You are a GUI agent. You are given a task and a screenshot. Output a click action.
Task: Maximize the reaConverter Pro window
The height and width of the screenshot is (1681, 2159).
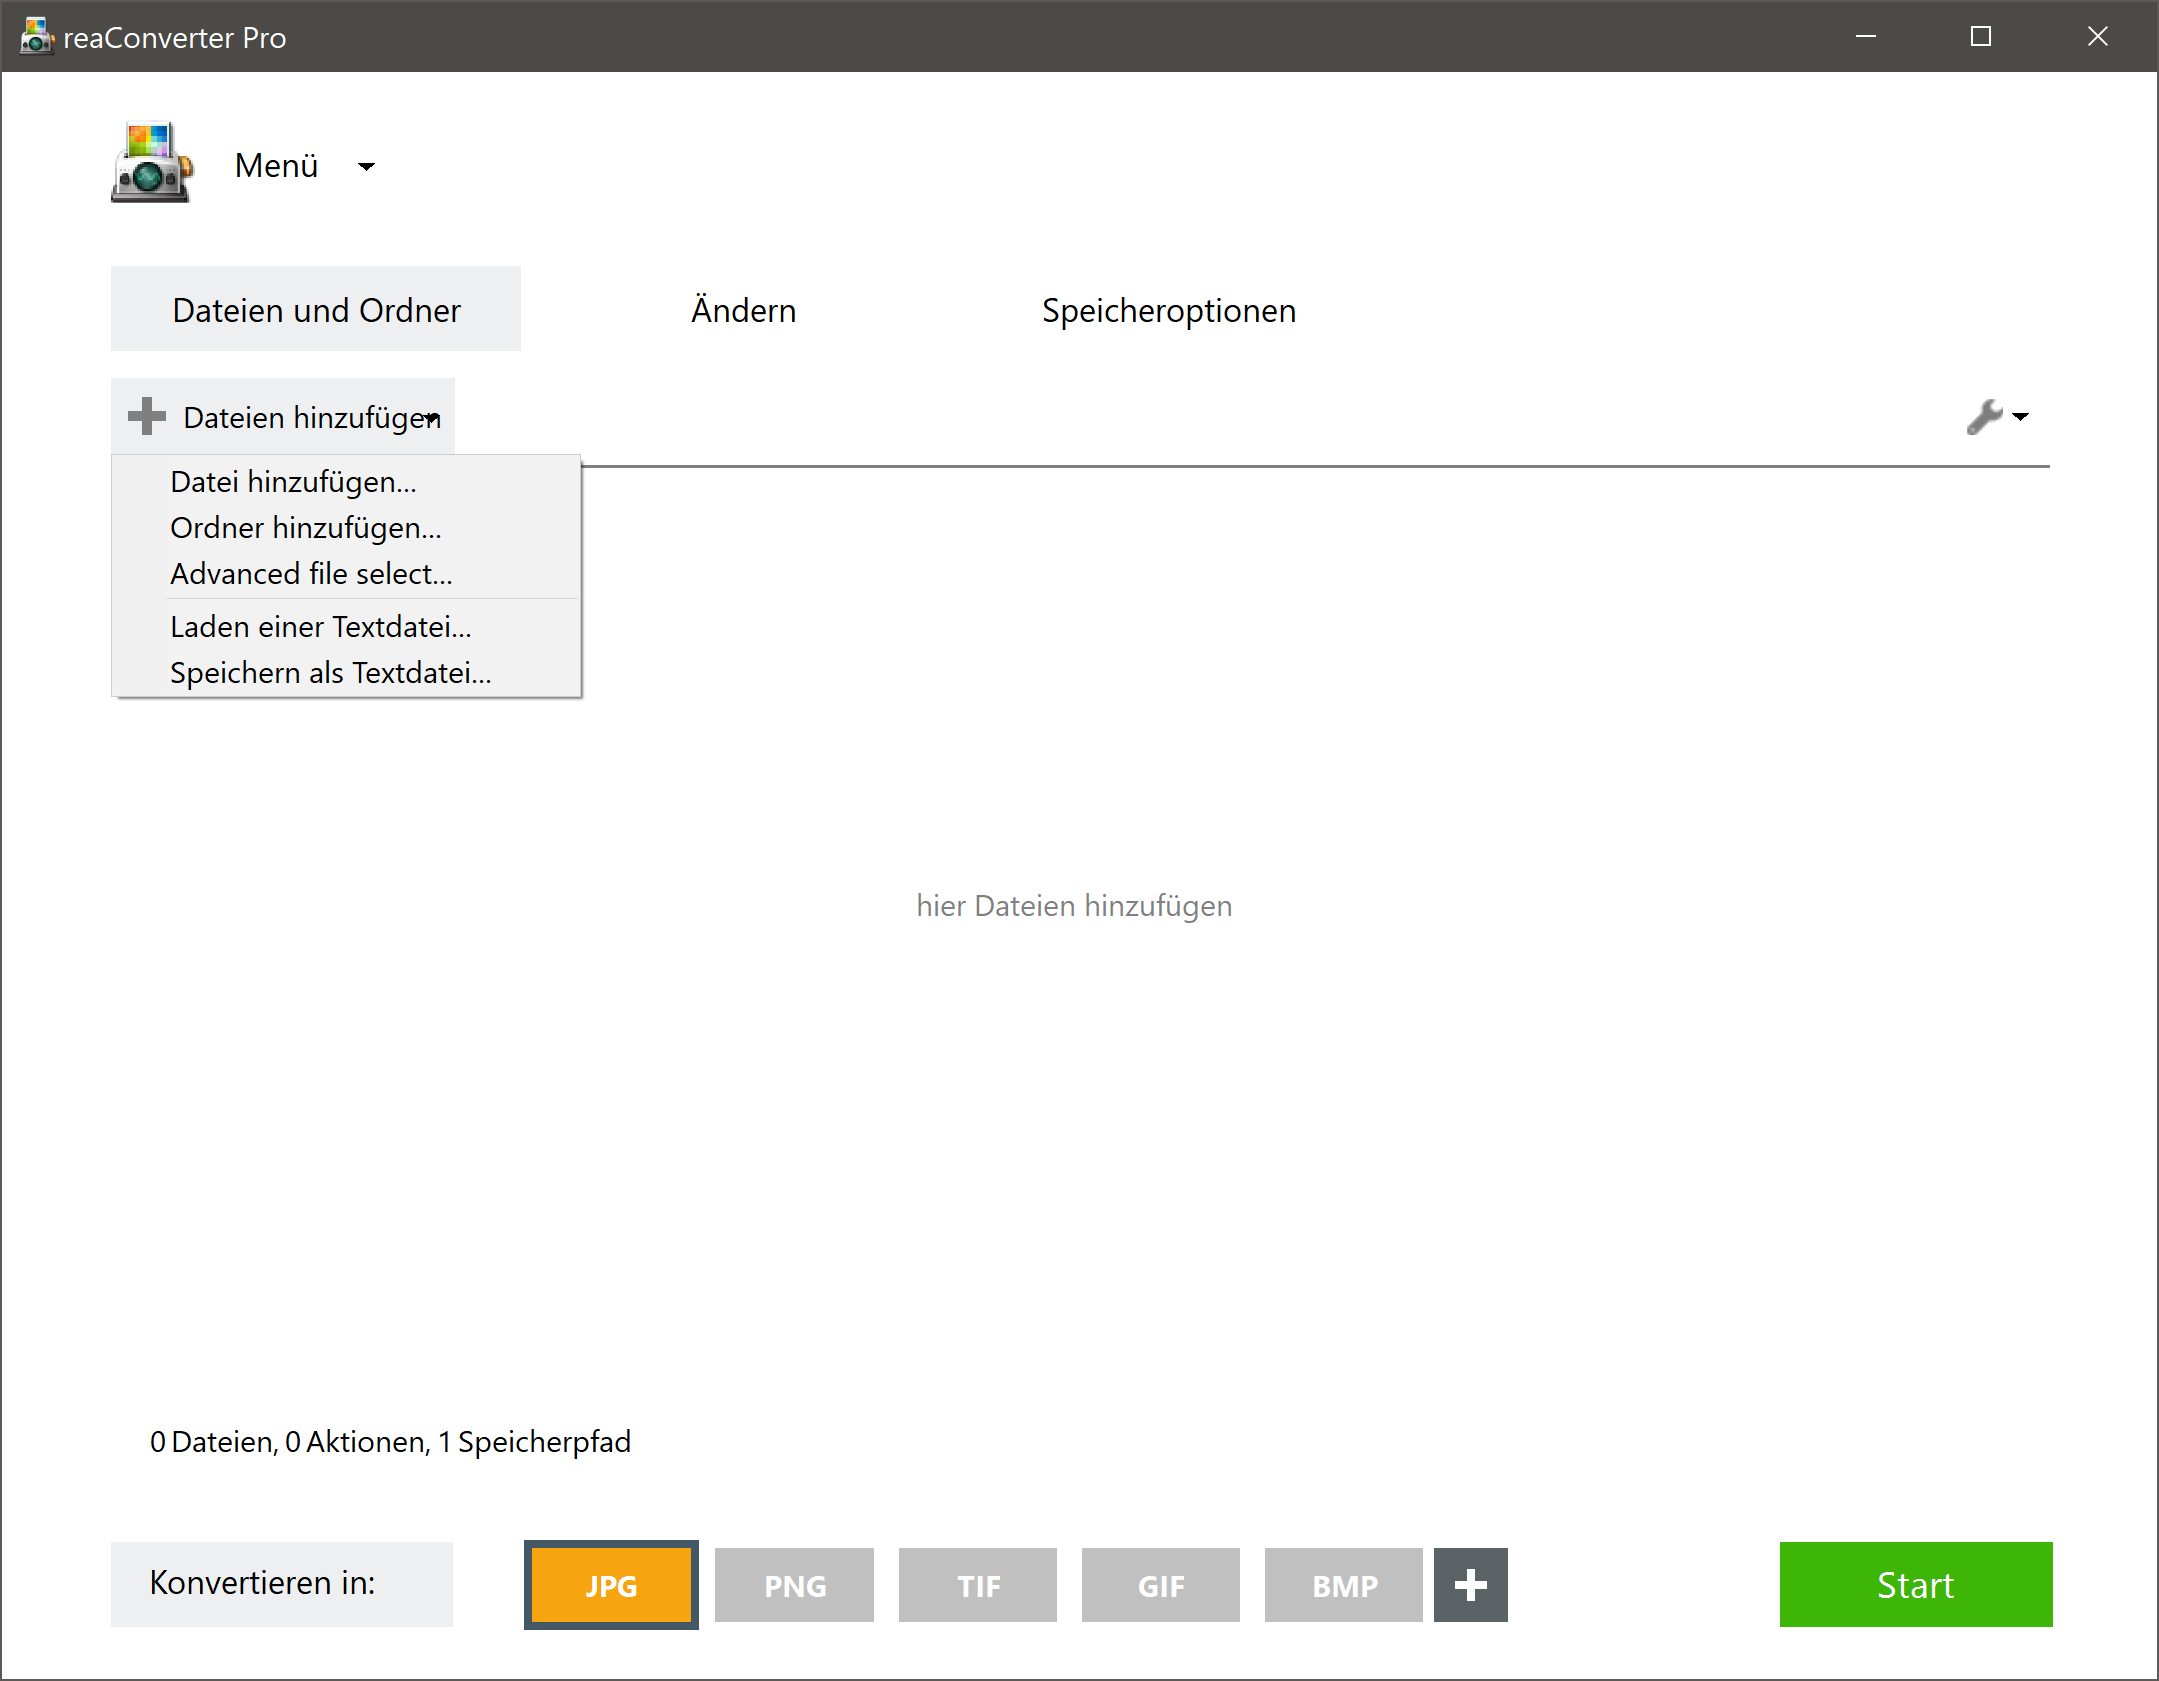(1981, 36)
